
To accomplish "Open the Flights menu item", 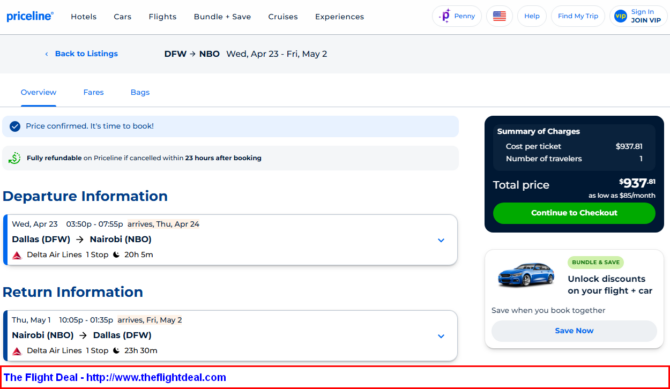I will (162, 17).
